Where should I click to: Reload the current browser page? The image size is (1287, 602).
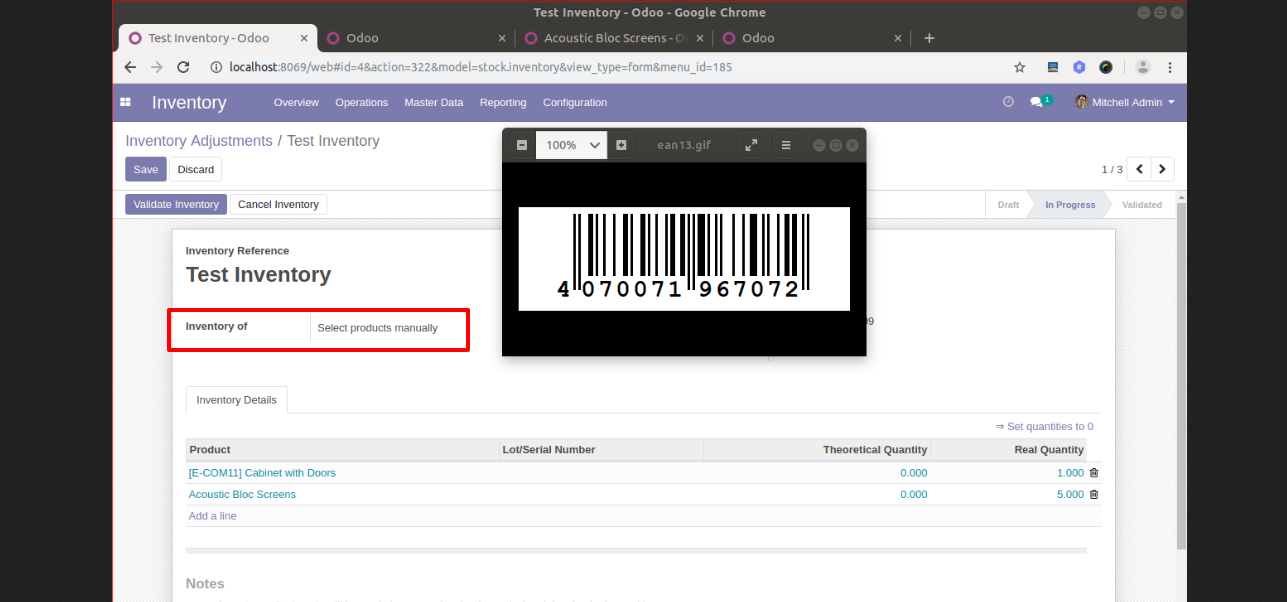pyautogui.click(x=183, y=67)
